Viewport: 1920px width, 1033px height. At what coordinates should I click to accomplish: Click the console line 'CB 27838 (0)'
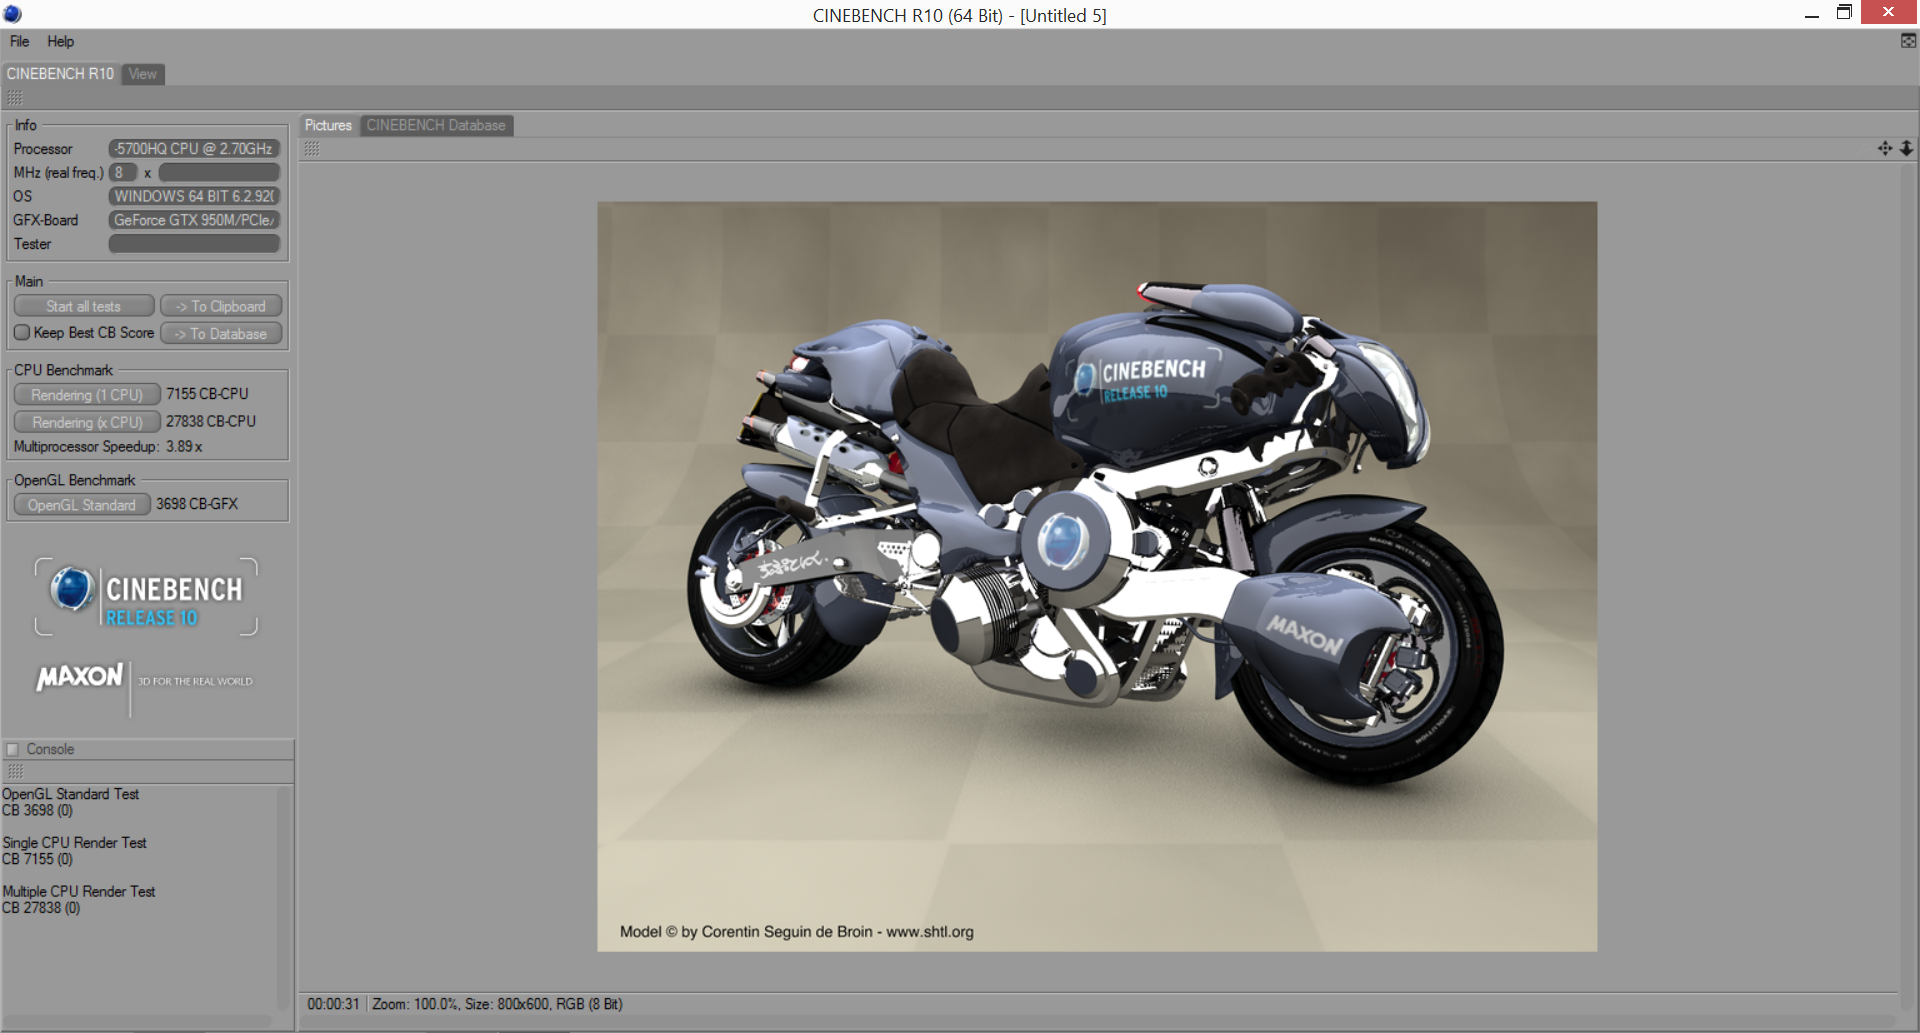click(41, 908)
